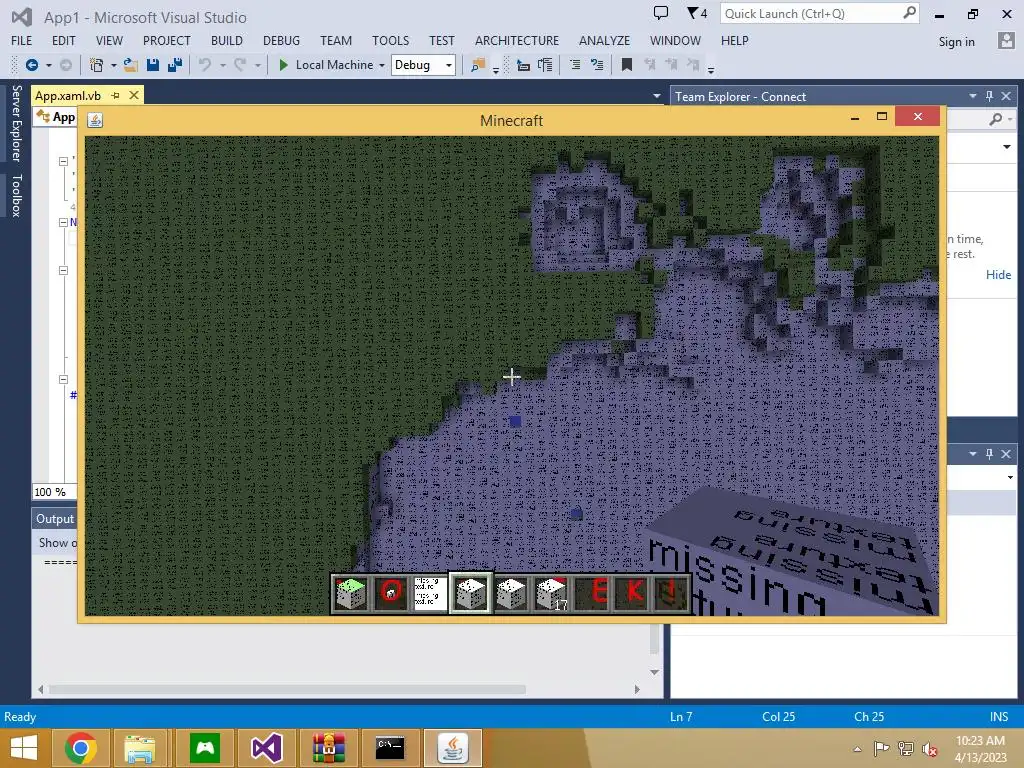Click the clear bookmarks icon
The width and height of the screenshot is (1024, 768).
(x=693, y=65)
